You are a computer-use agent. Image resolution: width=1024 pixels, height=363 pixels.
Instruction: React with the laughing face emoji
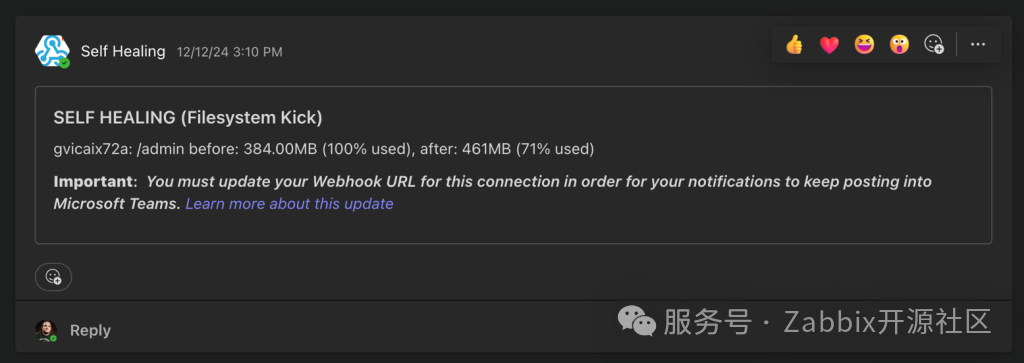864,44
